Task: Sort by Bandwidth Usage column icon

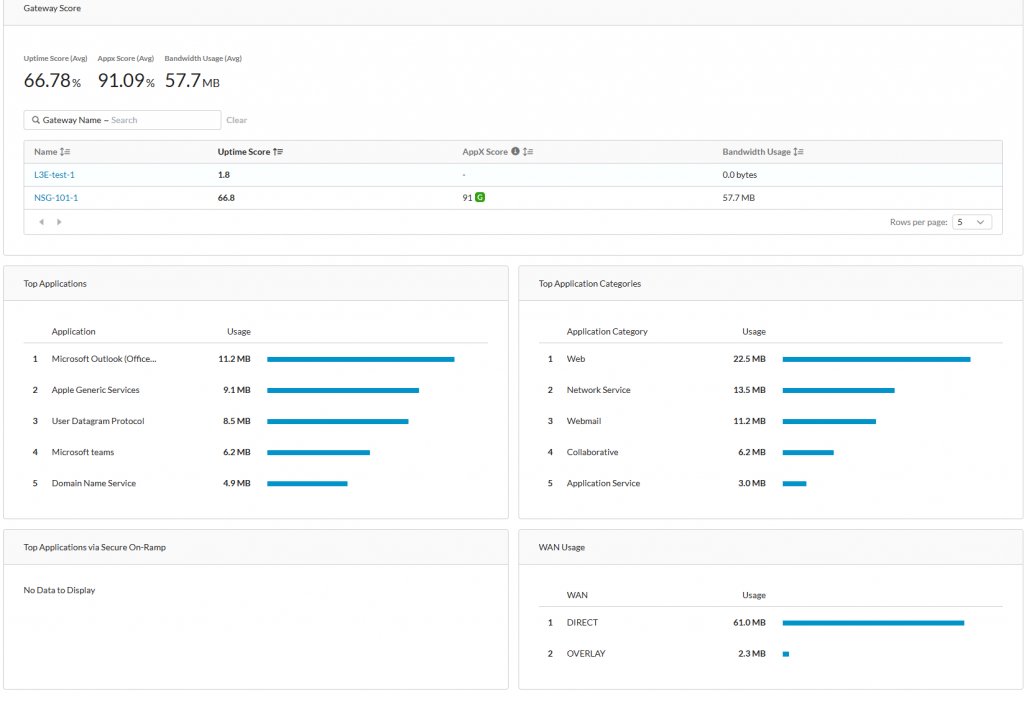Action: (799, 152)
